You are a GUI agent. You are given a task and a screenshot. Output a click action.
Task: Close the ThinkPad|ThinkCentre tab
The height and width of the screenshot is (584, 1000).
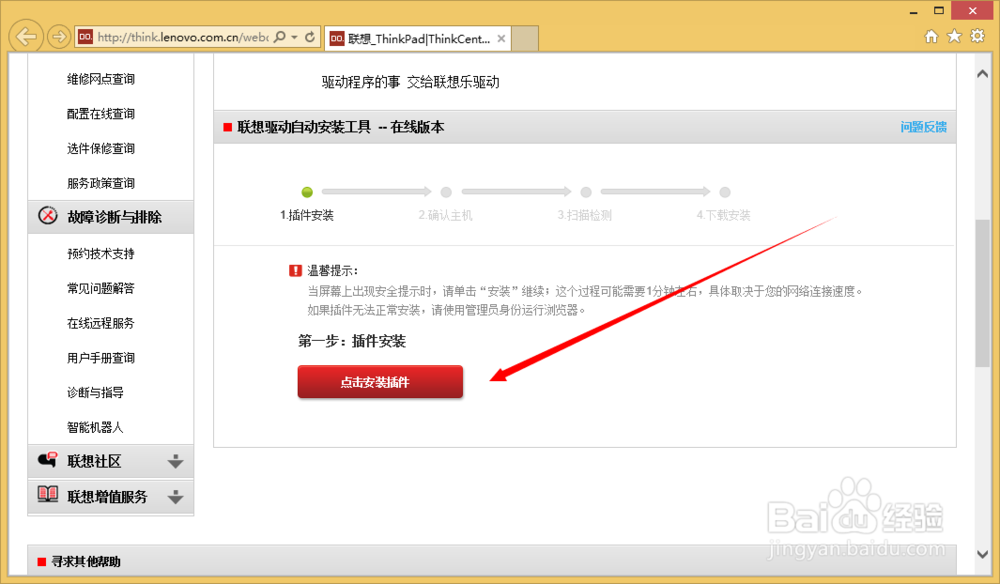[501, 39]
